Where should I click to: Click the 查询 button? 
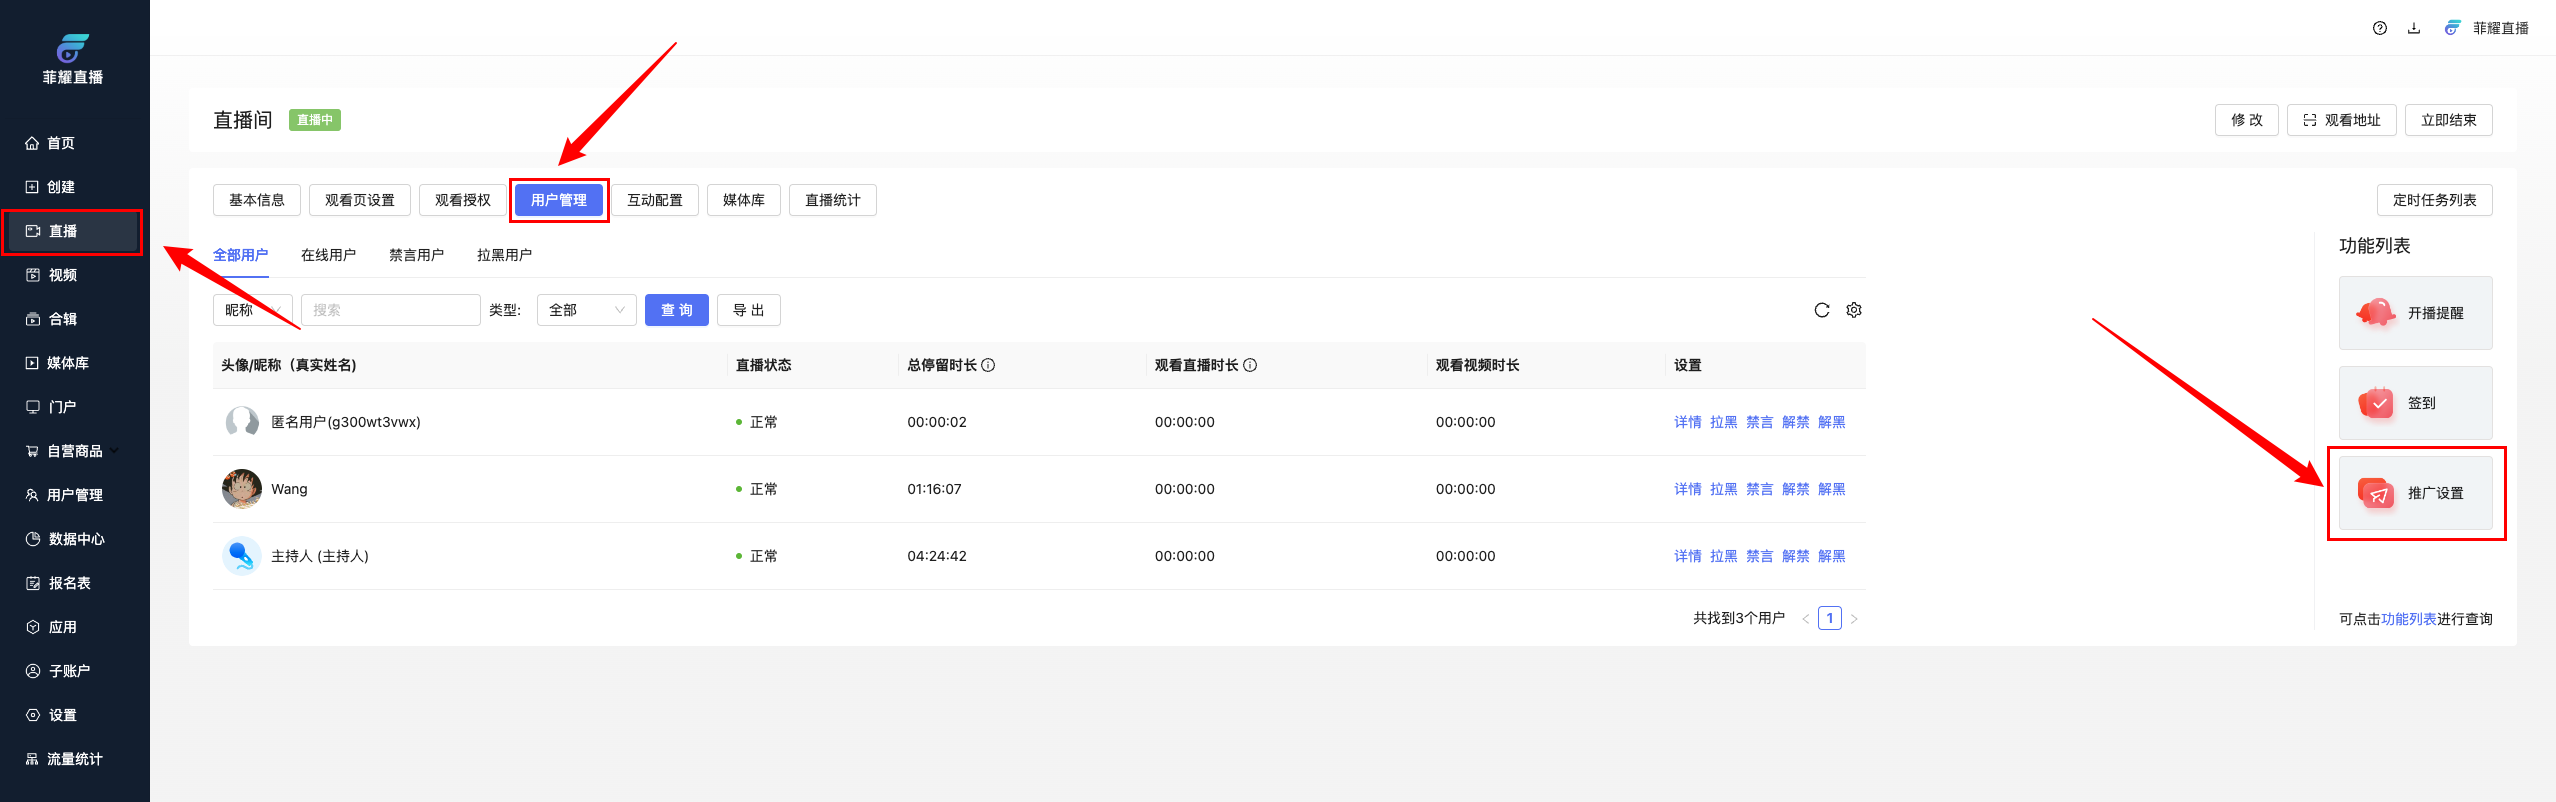click(x=676, y=310)
